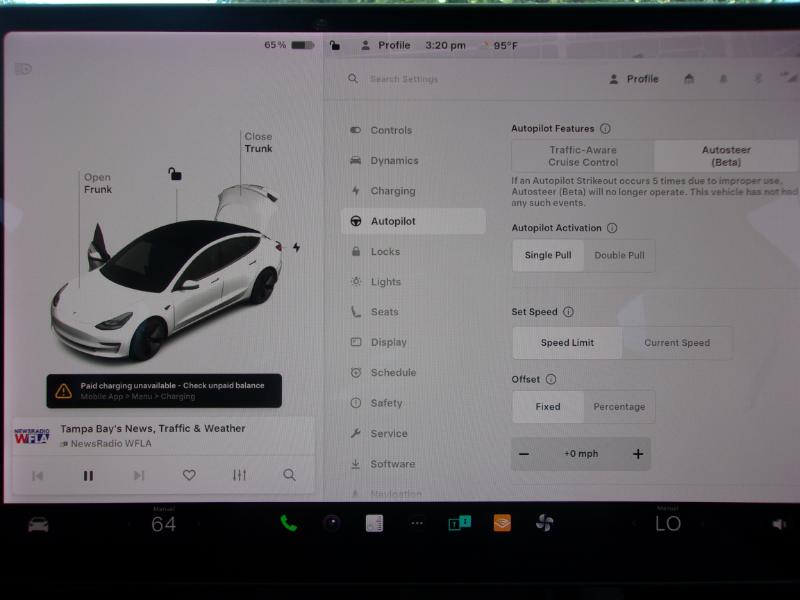
Task: Tap the green phone icon
Action: pyautogui.click(x=289, y=523)
